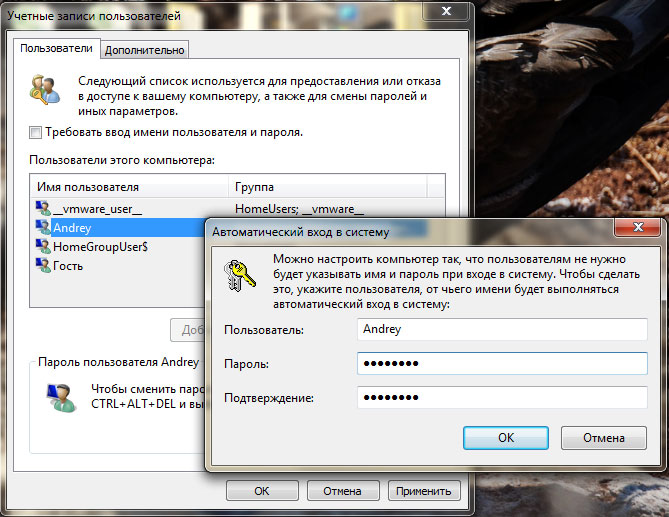Click the __vmware_user__ account icon
Viewport: 669px width, 517px height.
point(43,208)
